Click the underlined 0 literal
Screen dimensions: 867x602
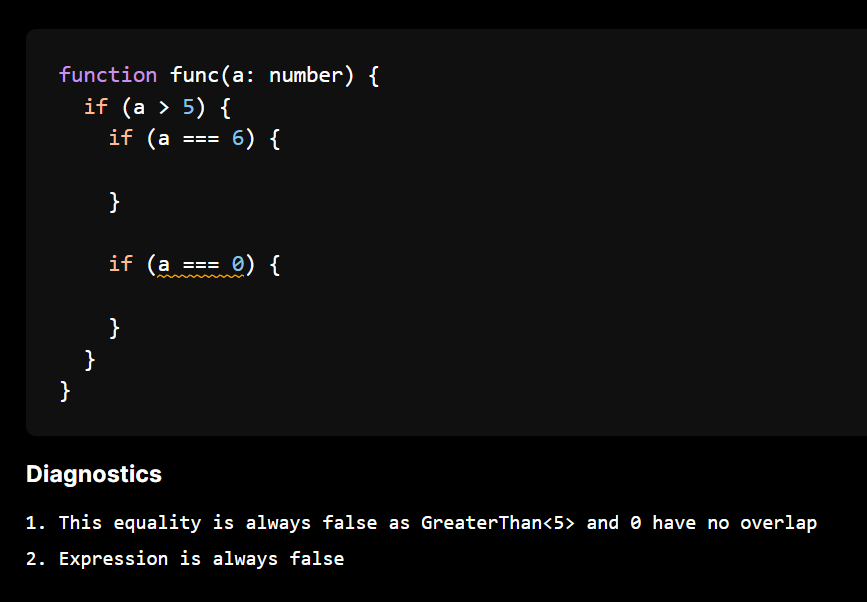(238, 264)
